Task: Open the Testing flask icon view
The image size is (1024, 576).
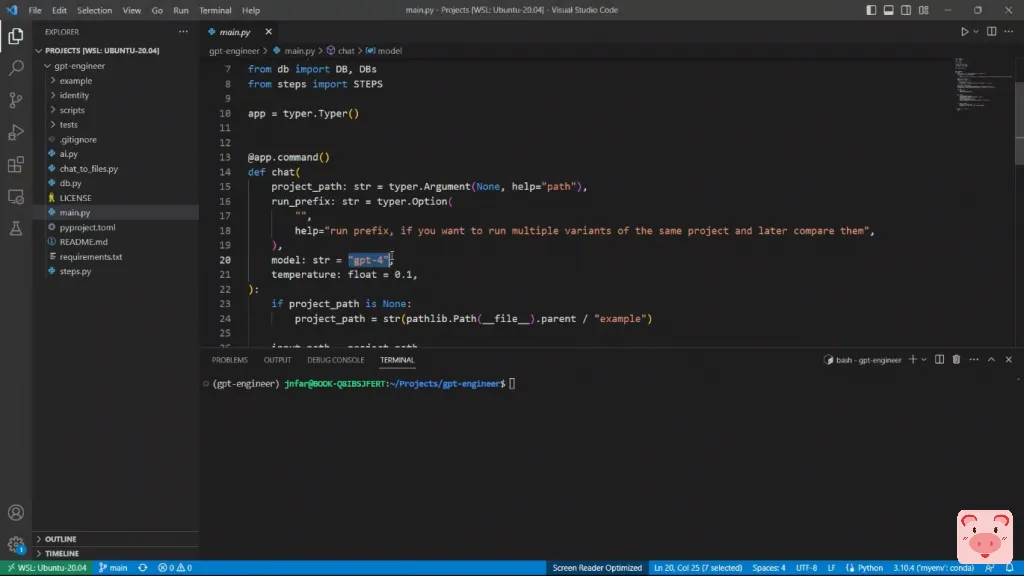Action: tap(16, 229)
